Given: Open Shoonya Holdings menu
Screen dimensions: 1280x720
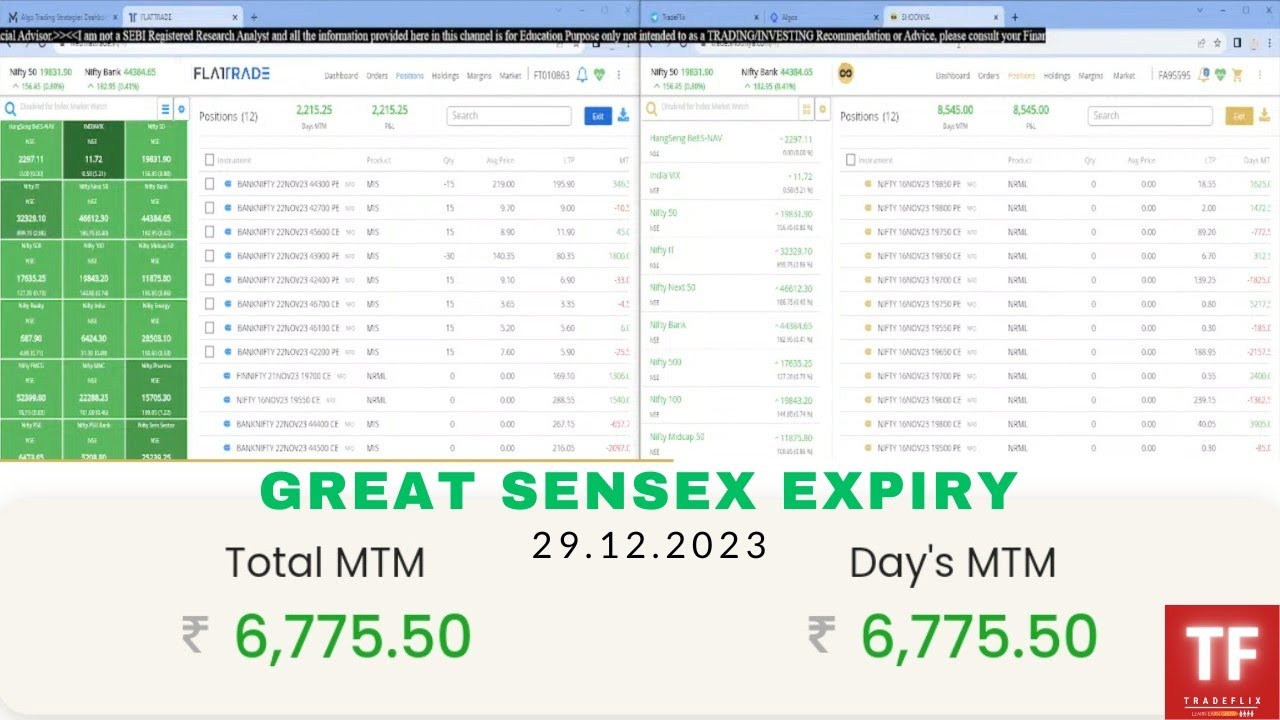Looking at the screenshot, I should [1057, 76].
